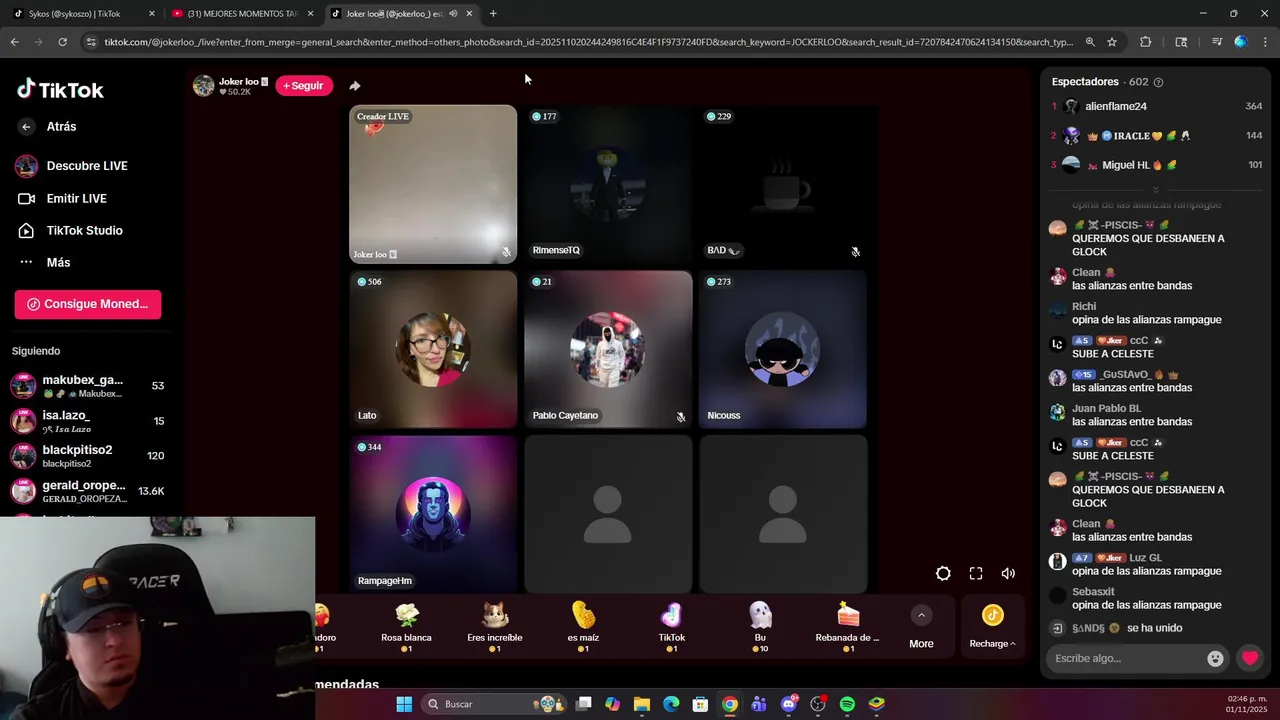Image resolution: width=1280 pixels, height=720 pixels.
Task: Click the TikTok logo
Action: click(60, 89)
